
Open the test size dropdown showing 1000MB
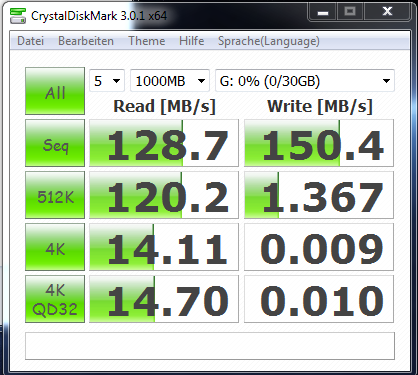point(170,81)
